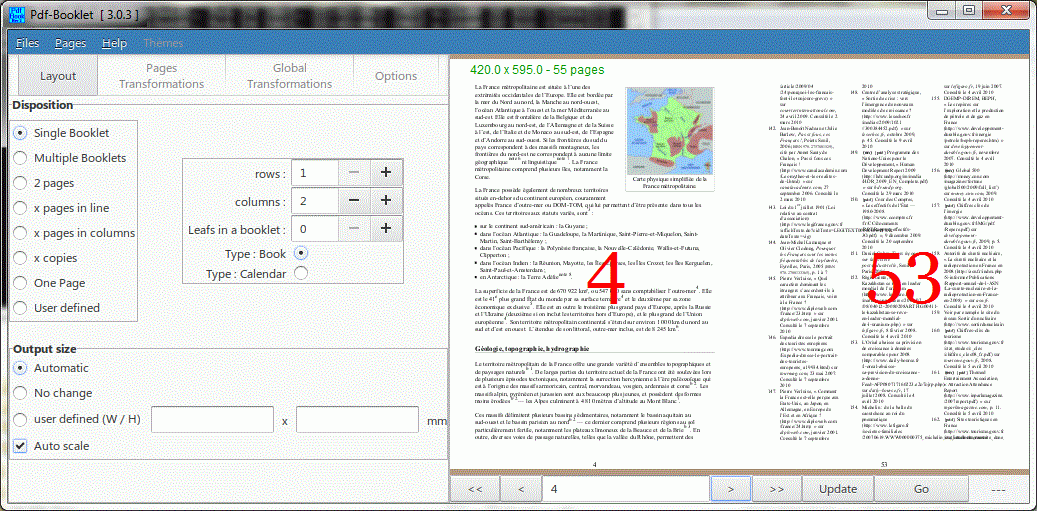
Task: Increase leafs in a booklet value
Action: (386, 229)
